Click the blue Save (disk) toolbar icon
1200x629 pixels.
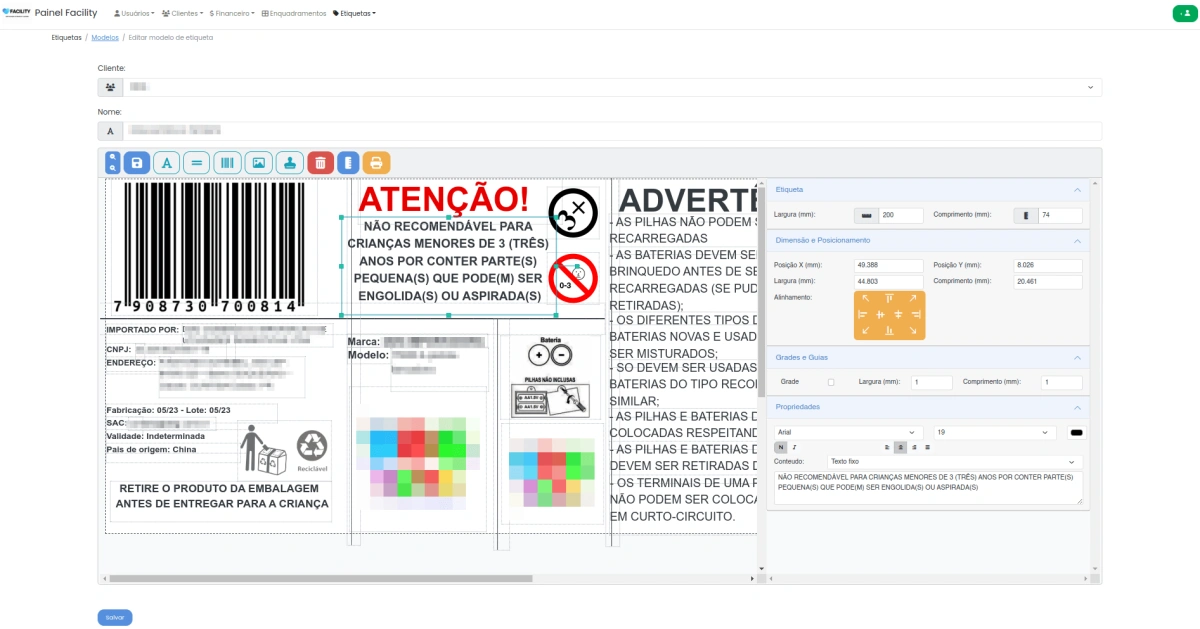[137, 161]
